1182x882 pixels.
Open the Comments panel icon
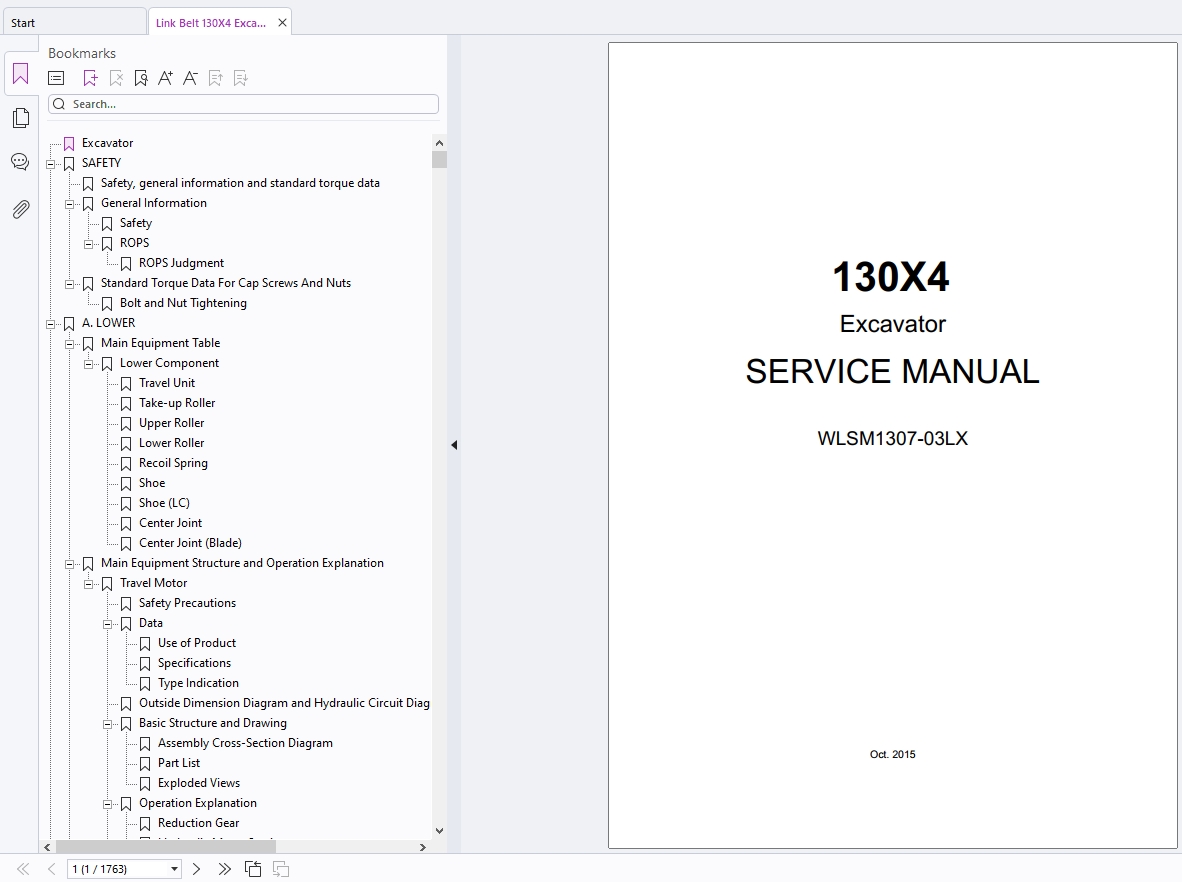click(x=20, y=162)
